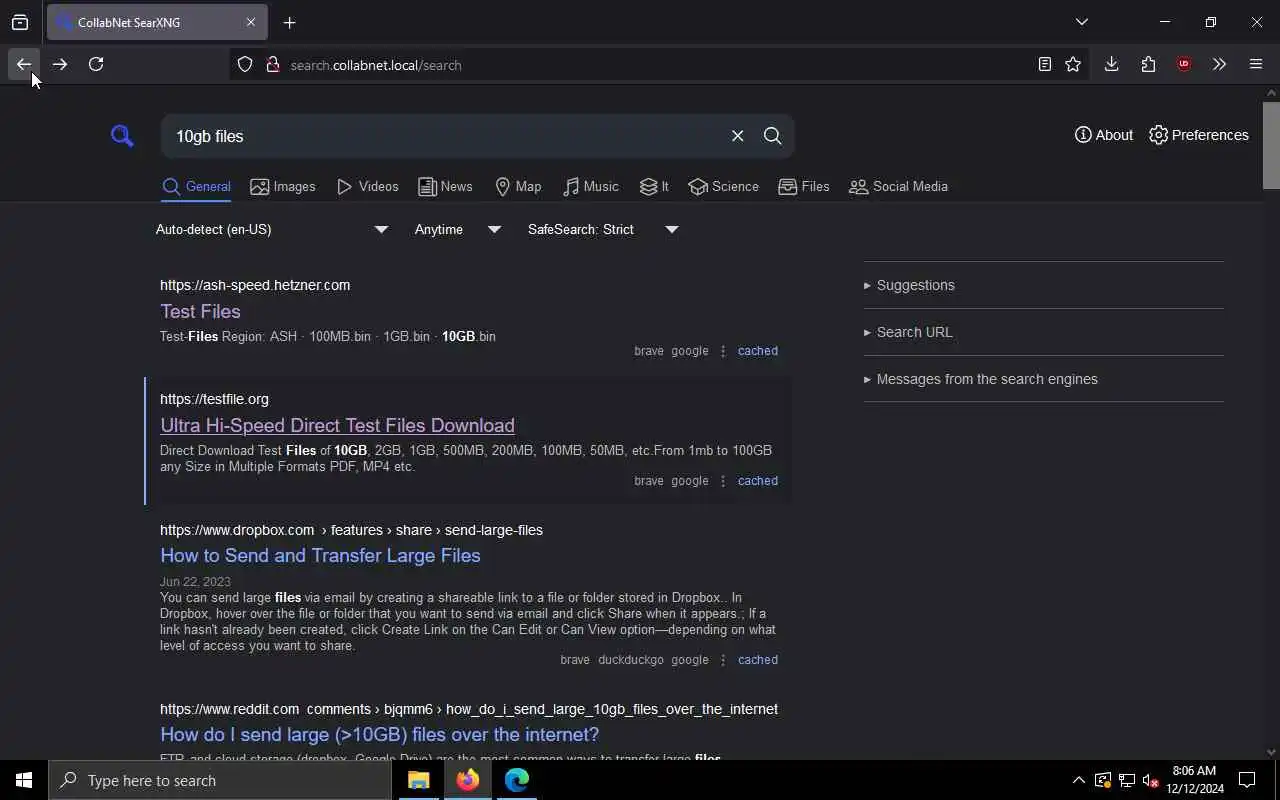This screenshot has height=800, width=1280.
Task: Switch to Images category tab
Action: click(x=283, y=187)
